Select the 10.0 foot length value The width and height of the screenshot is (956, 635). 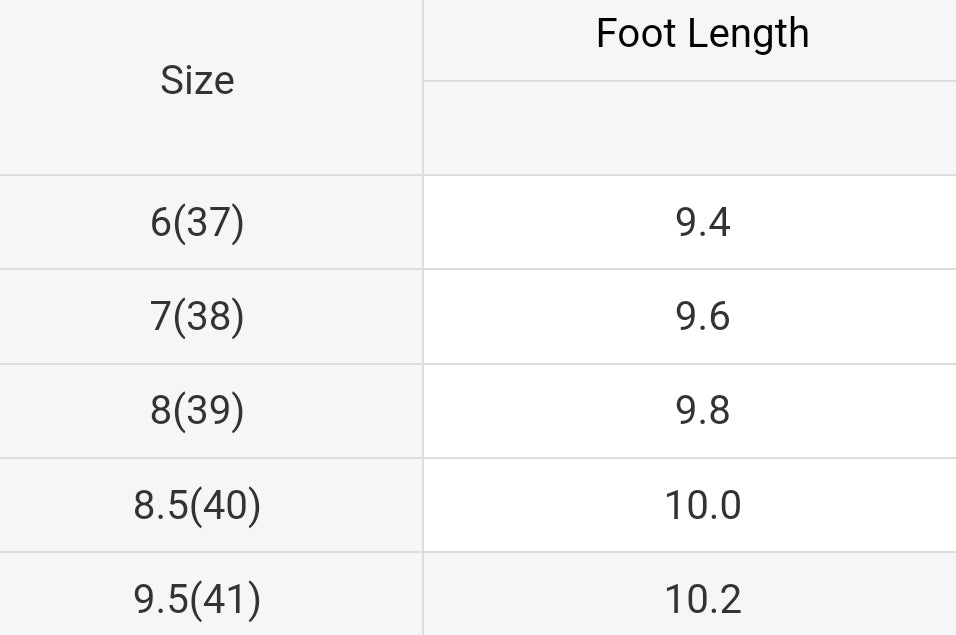point(703,505)
